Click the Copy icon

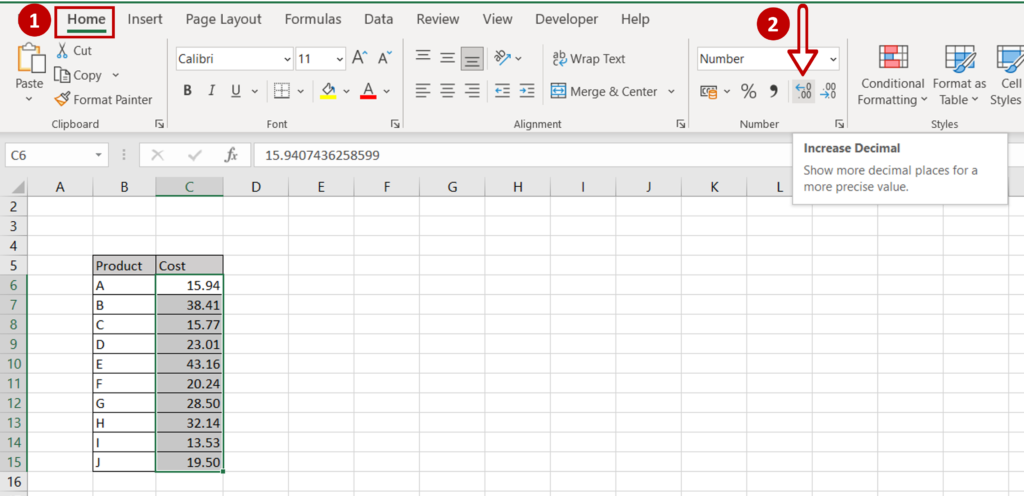point(62,75)
